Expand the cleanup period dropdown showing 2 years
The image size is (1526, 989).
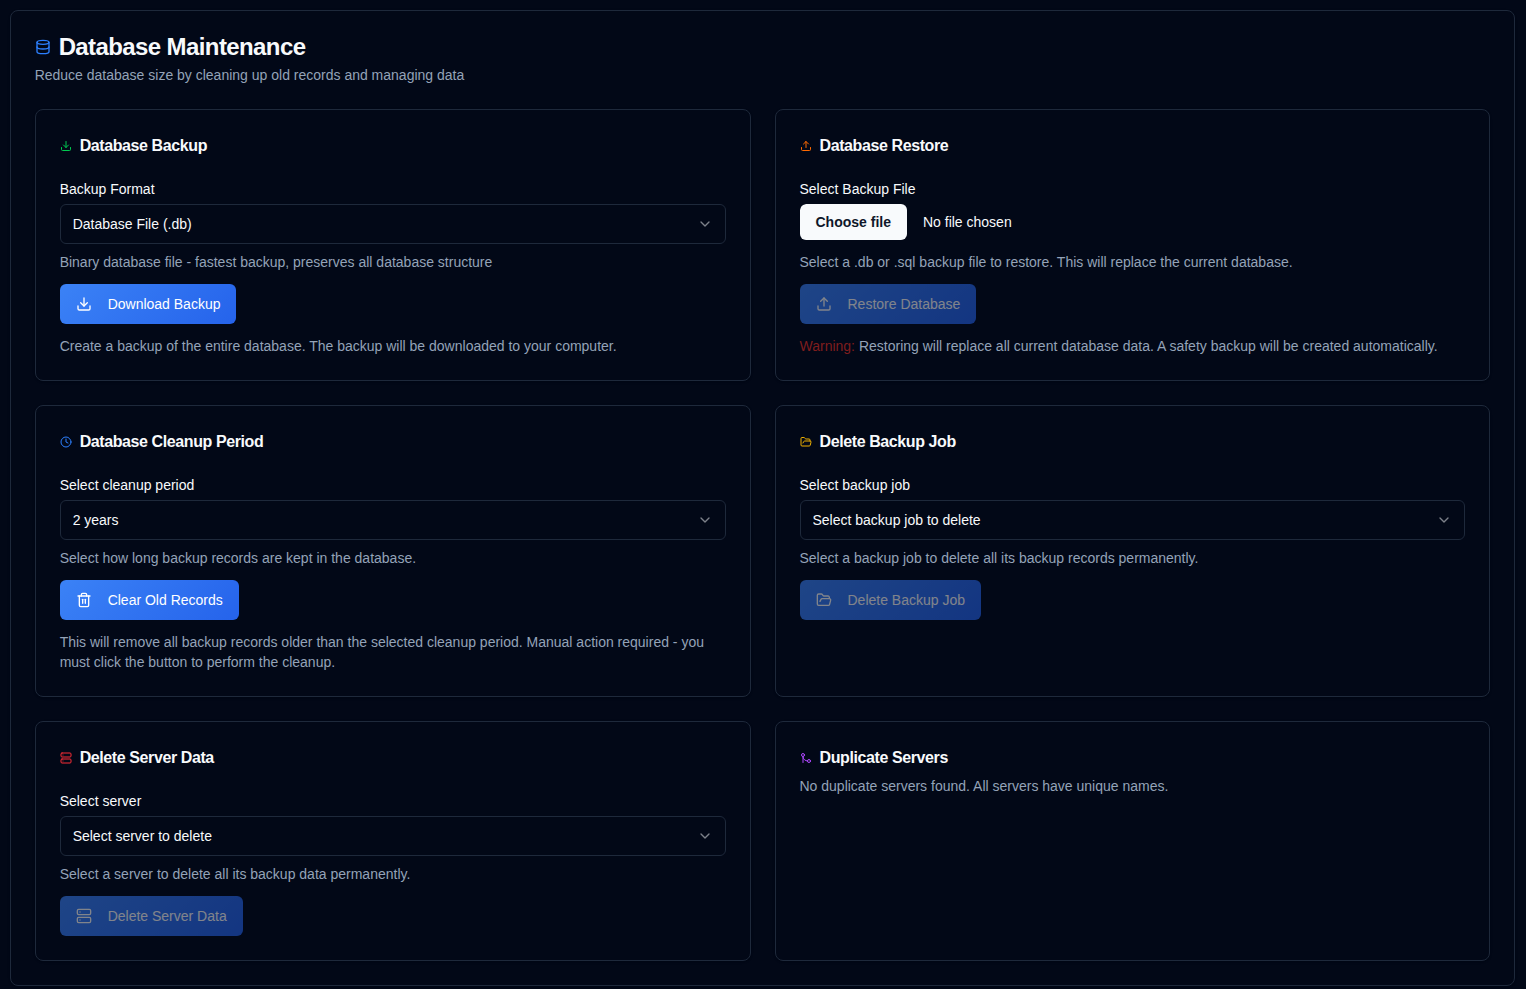392,520
